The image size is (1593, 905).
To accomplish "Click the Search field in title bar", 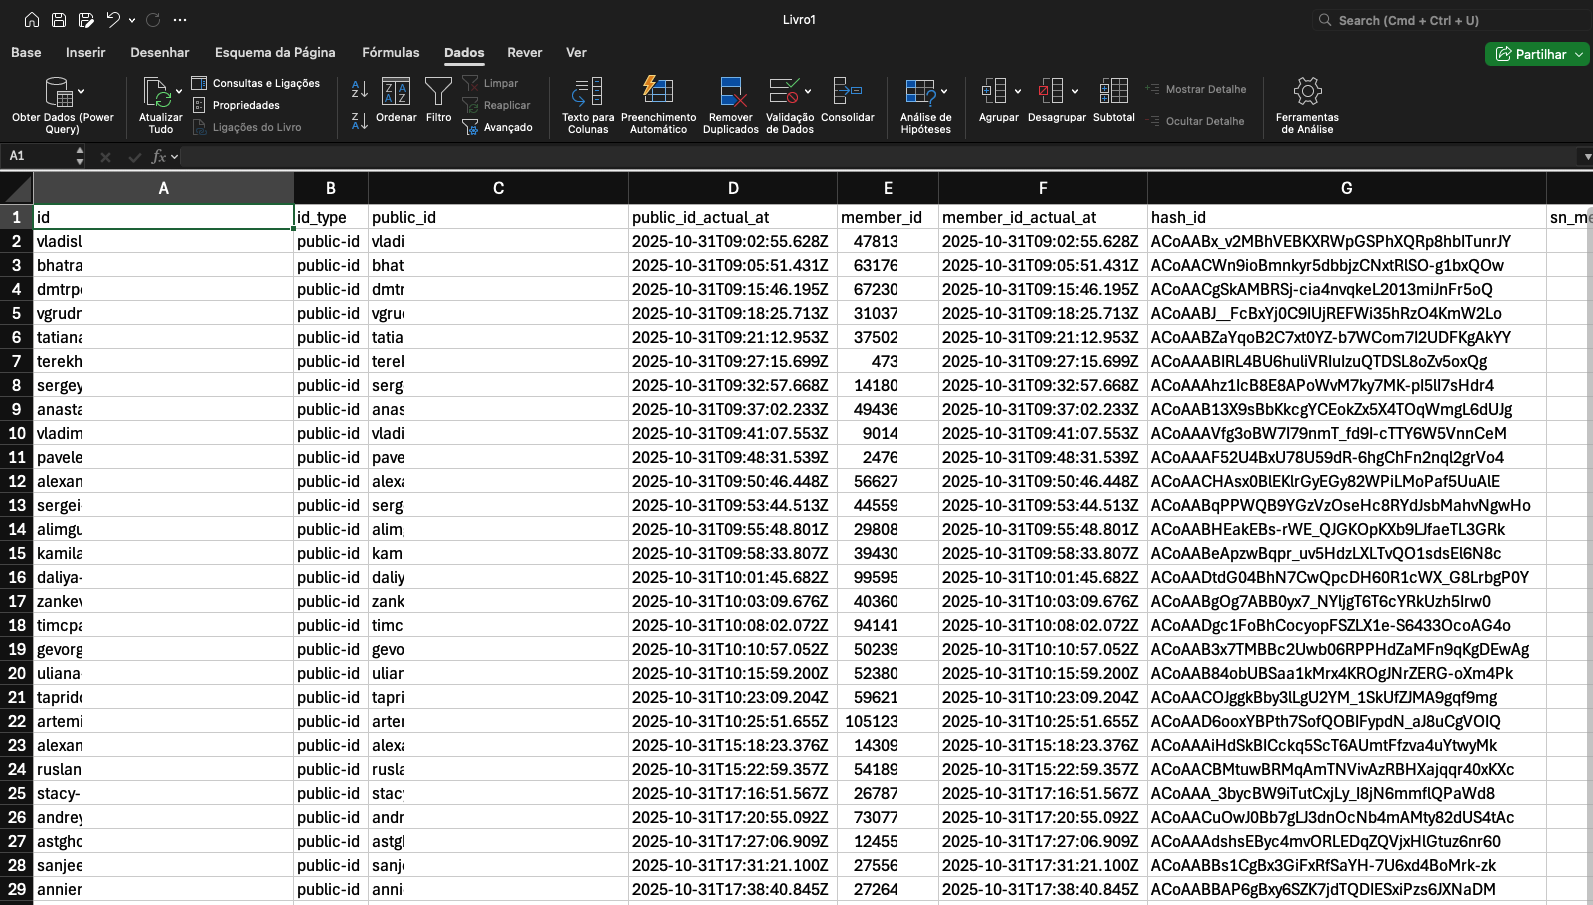I will pos(1450,20).
